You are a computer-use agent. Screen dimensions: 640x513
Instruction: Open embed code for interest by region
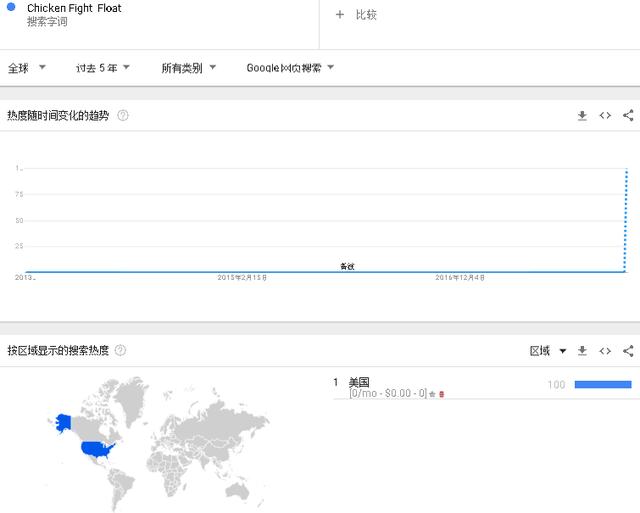click(605, 351)
